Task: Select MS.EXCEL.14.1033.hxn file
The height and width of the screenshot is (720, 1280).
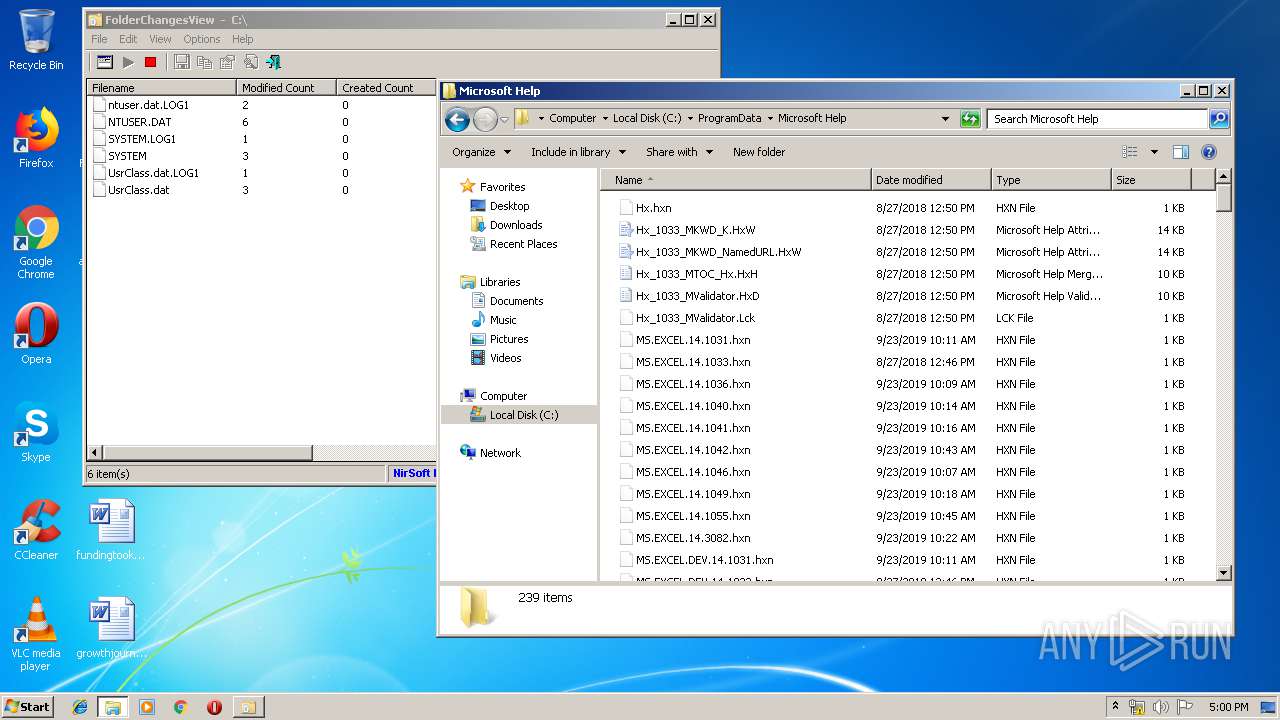Action: (x=693, y=362)
